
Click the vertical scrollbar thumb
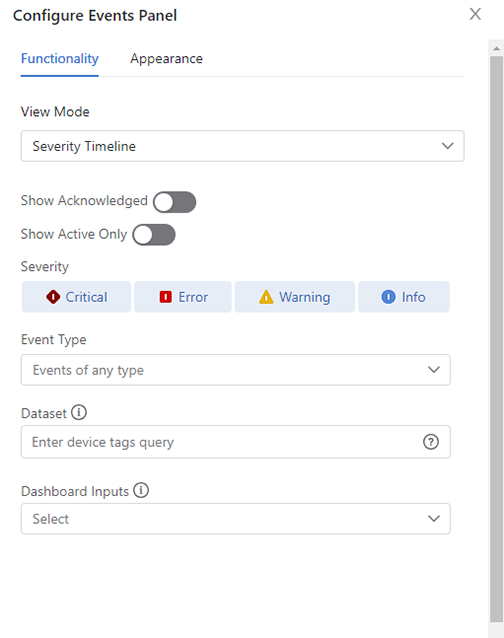point(496,339)
